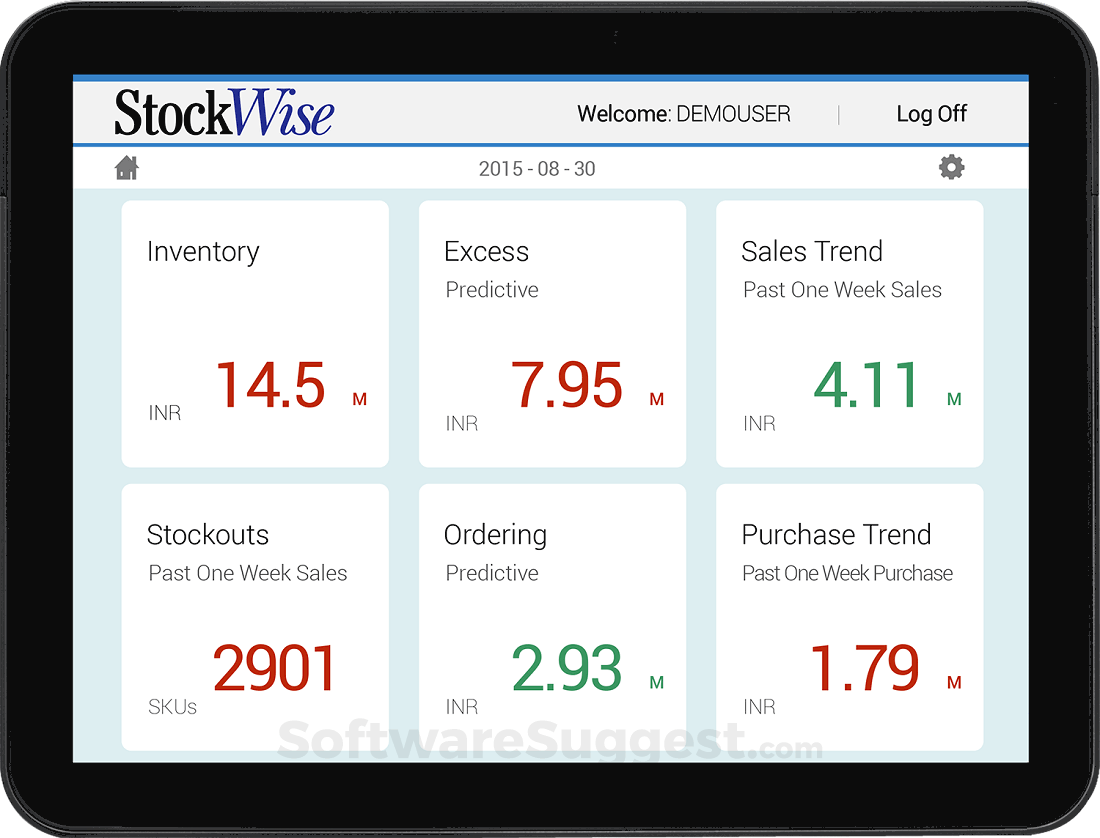Click the Past One Week Sales subtitle

pyautogui.click(x=842, y=290)
